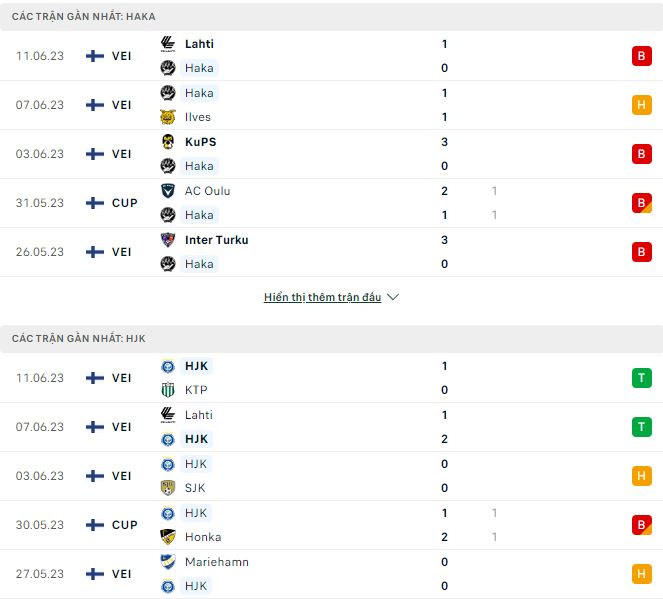This screenshot has height=599, width=663.
Task: Click the Mariehamn club crest
Action: (x=168, y=562)
